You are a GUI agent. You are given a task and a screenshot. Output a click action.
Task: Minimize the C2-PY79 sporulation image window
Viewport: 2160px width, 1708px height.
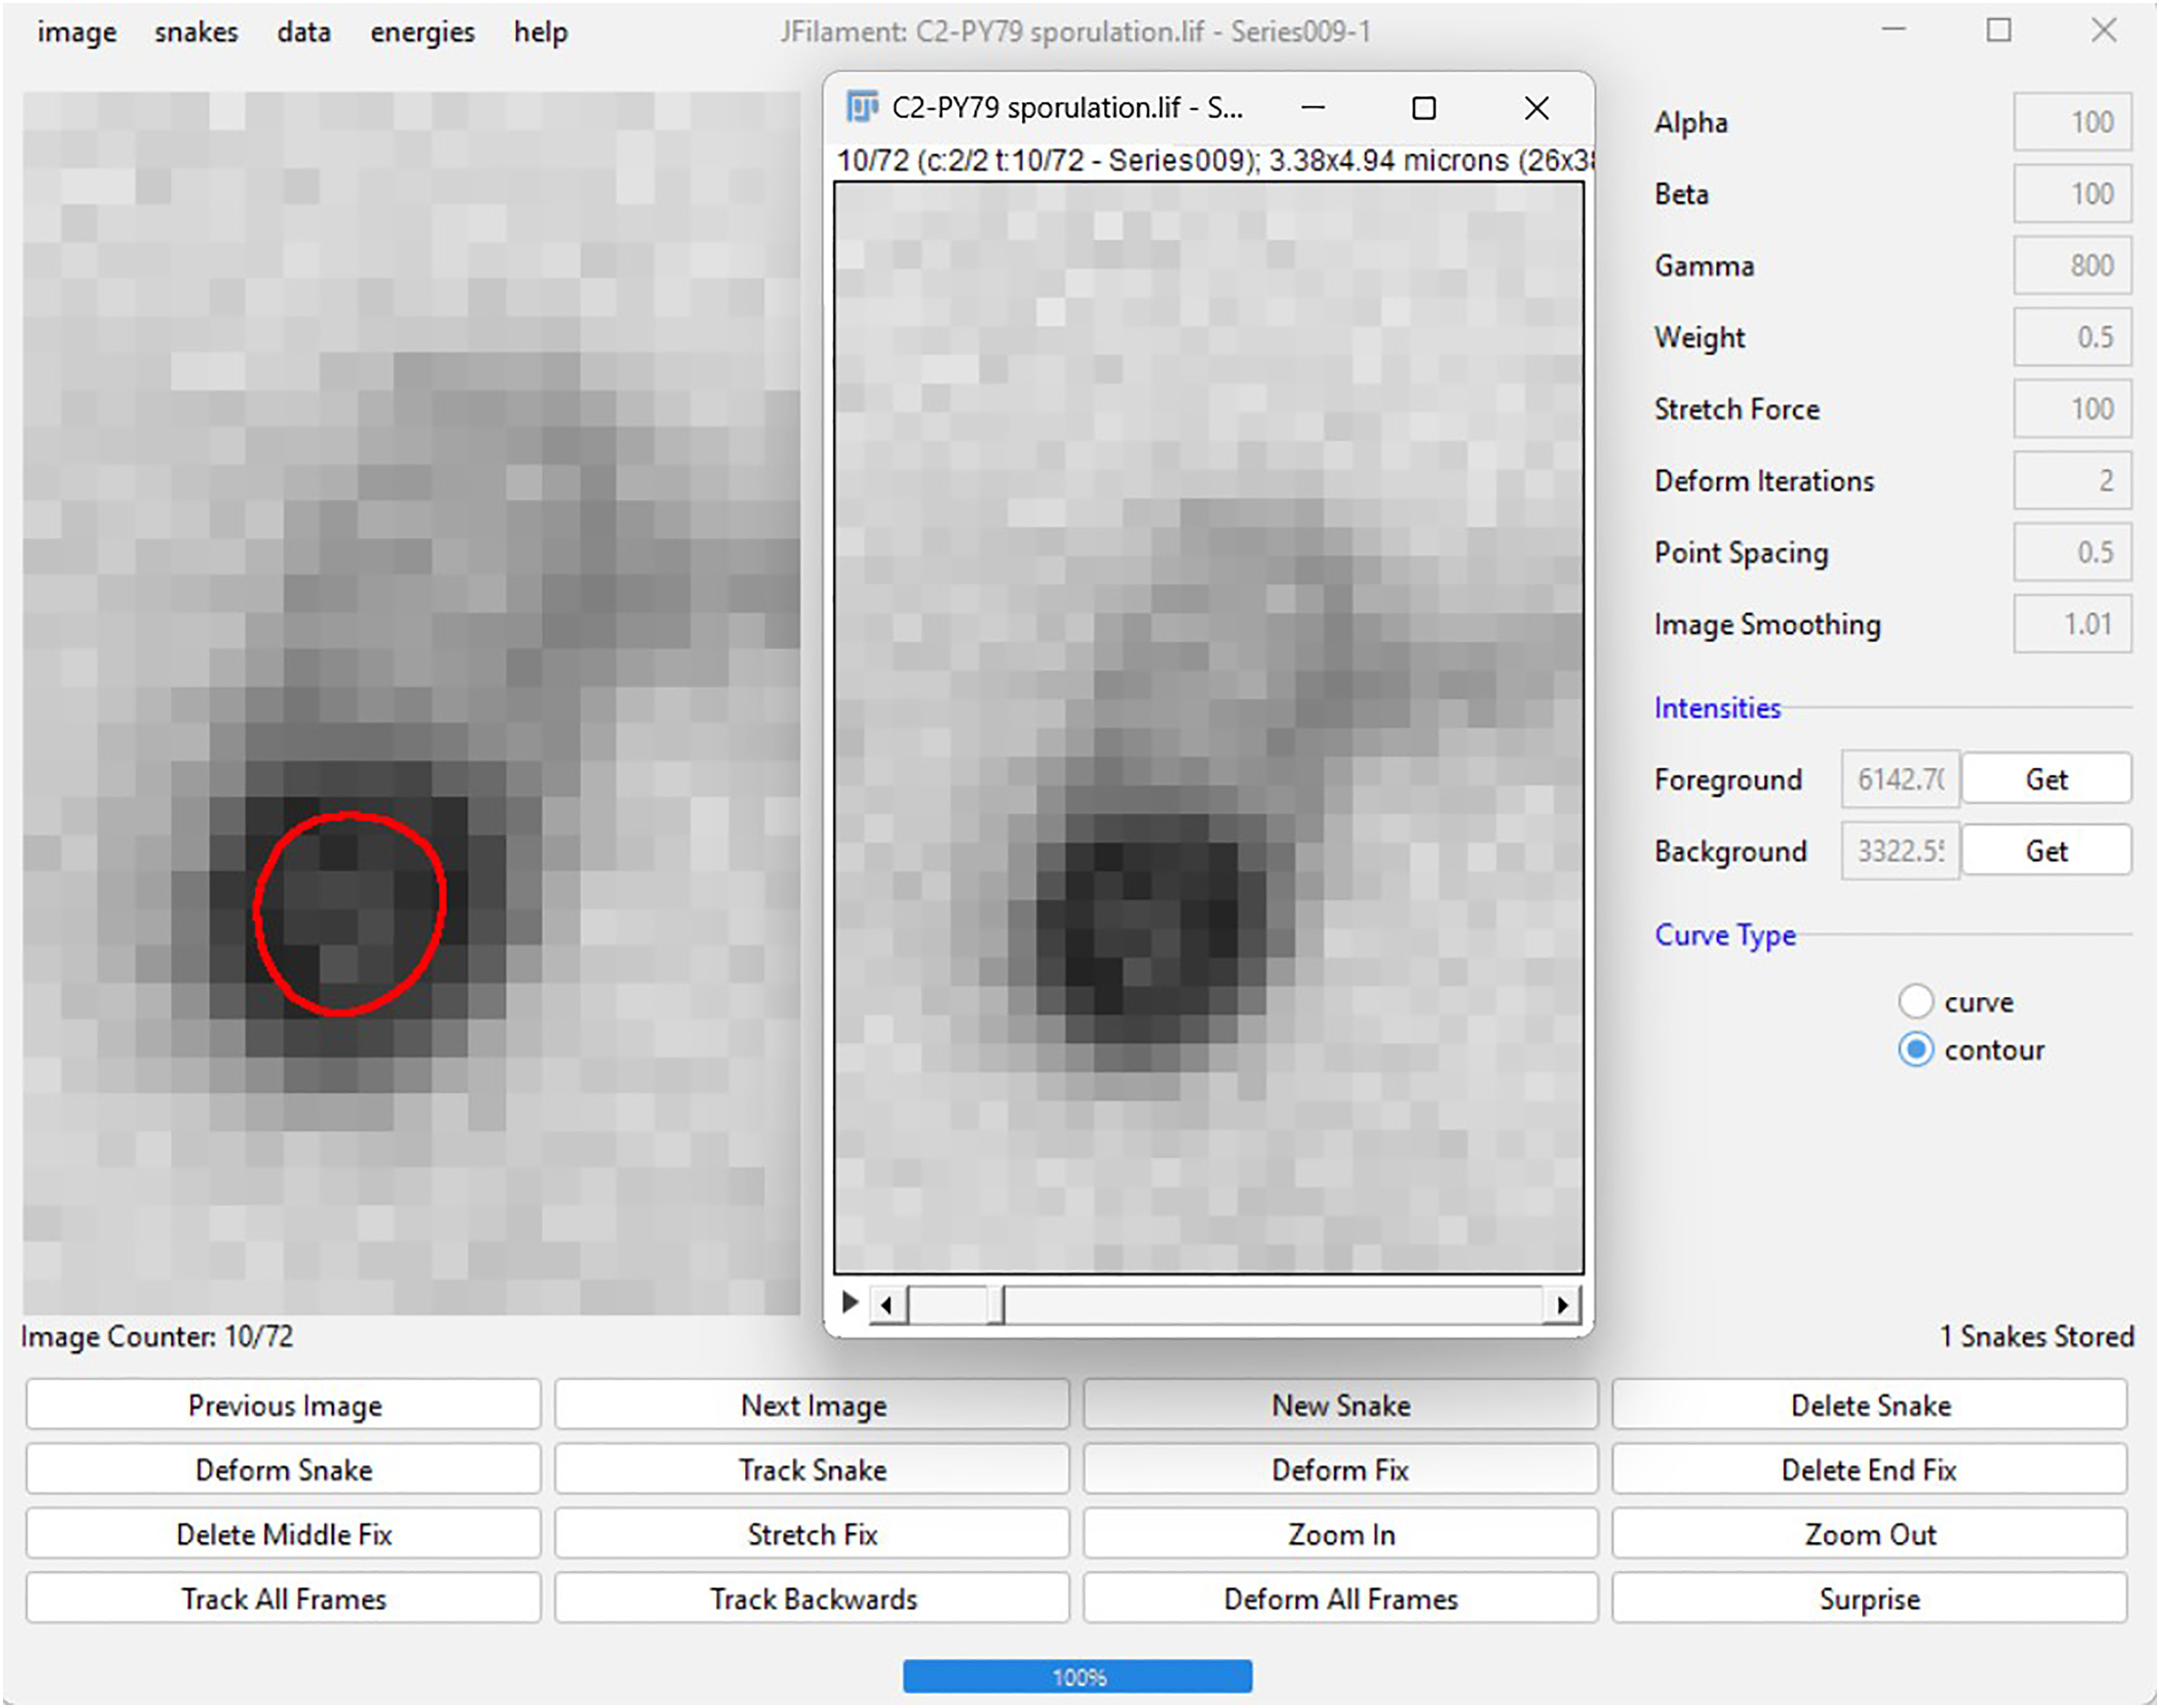click(x=1313, y=108)
